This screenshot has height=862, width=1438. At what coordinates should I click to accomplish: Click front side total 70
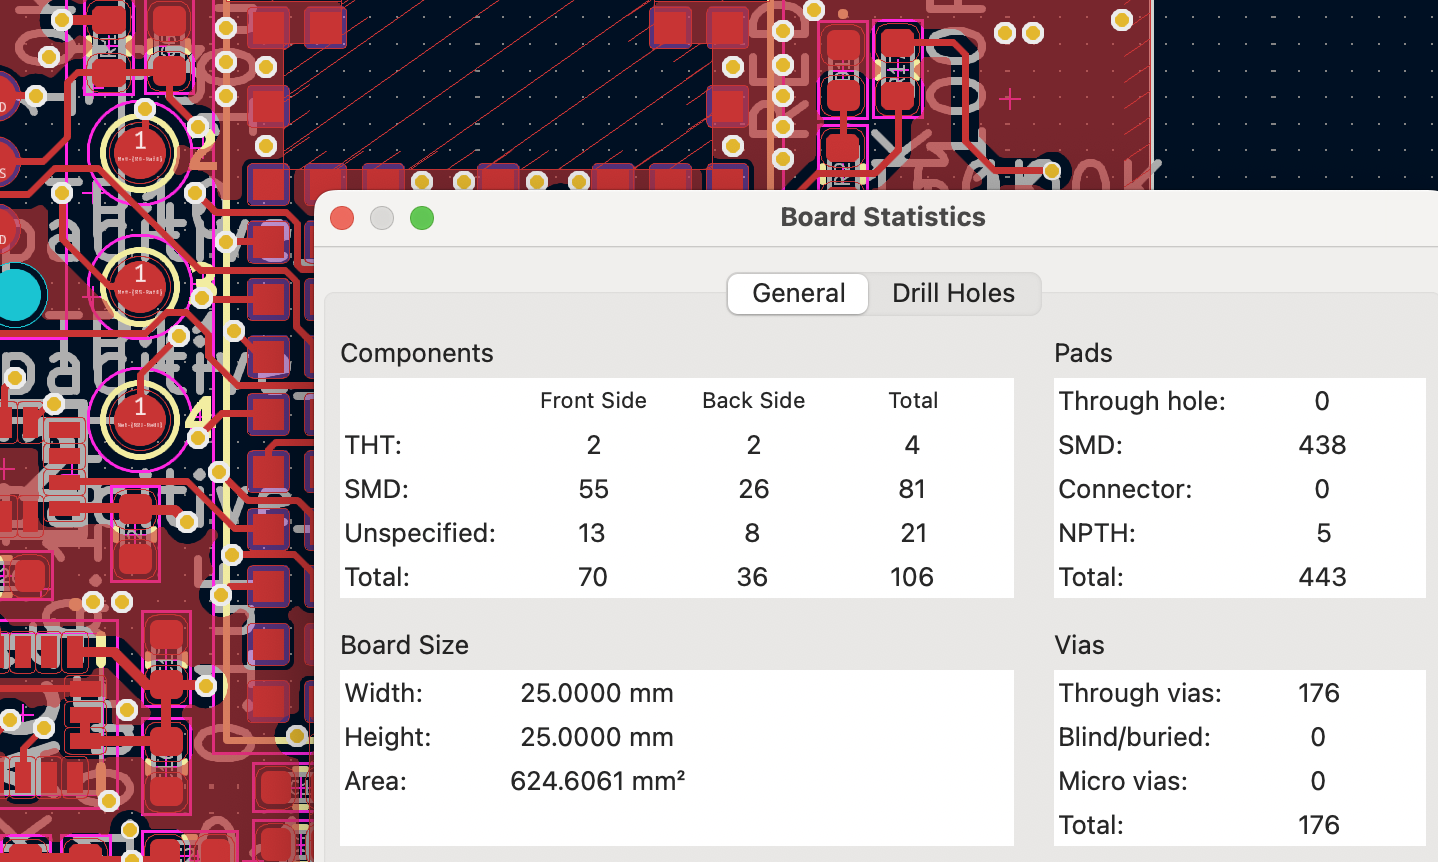[x=593, y=577]
